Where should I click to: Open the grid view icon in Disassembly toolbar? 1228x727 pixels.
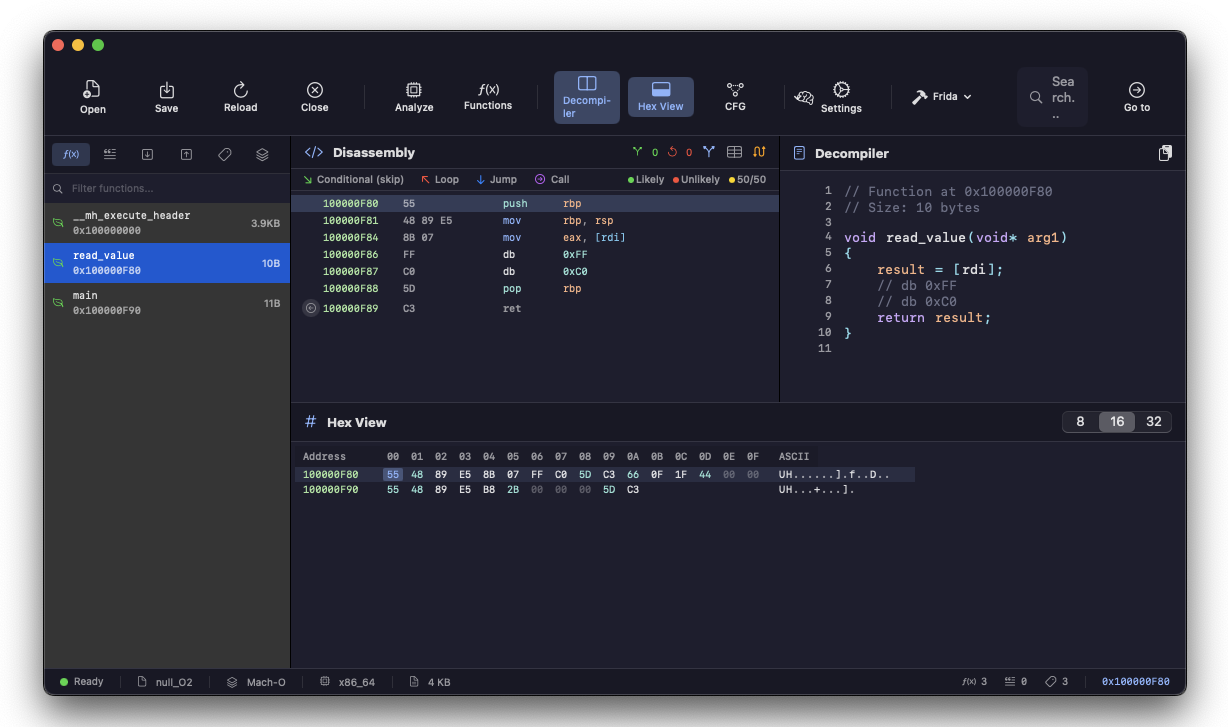click(x=734, y=152)
